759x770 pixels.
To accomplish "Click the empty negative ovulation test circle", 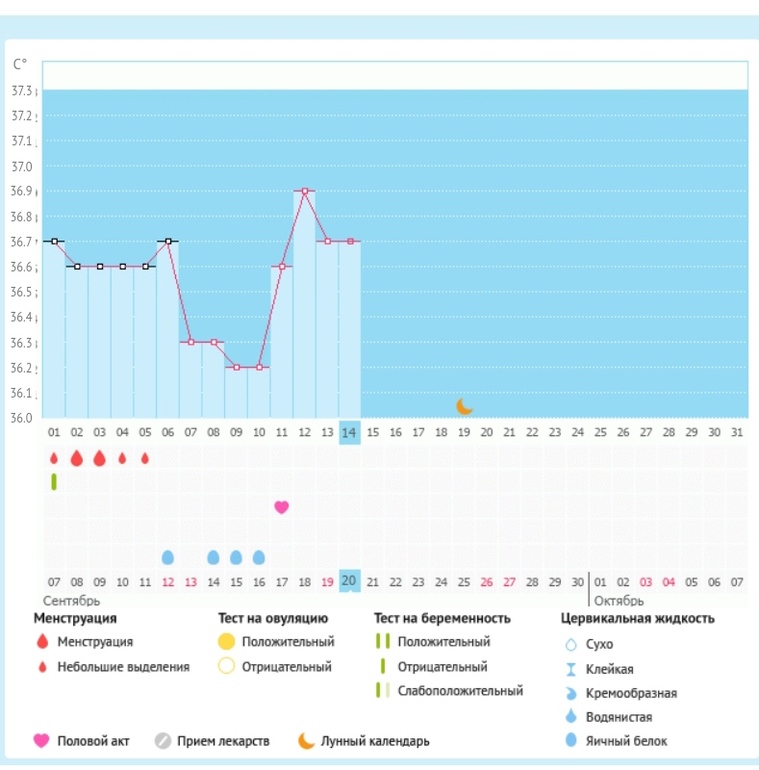I will pyautogui.click(x=227, y=667).
